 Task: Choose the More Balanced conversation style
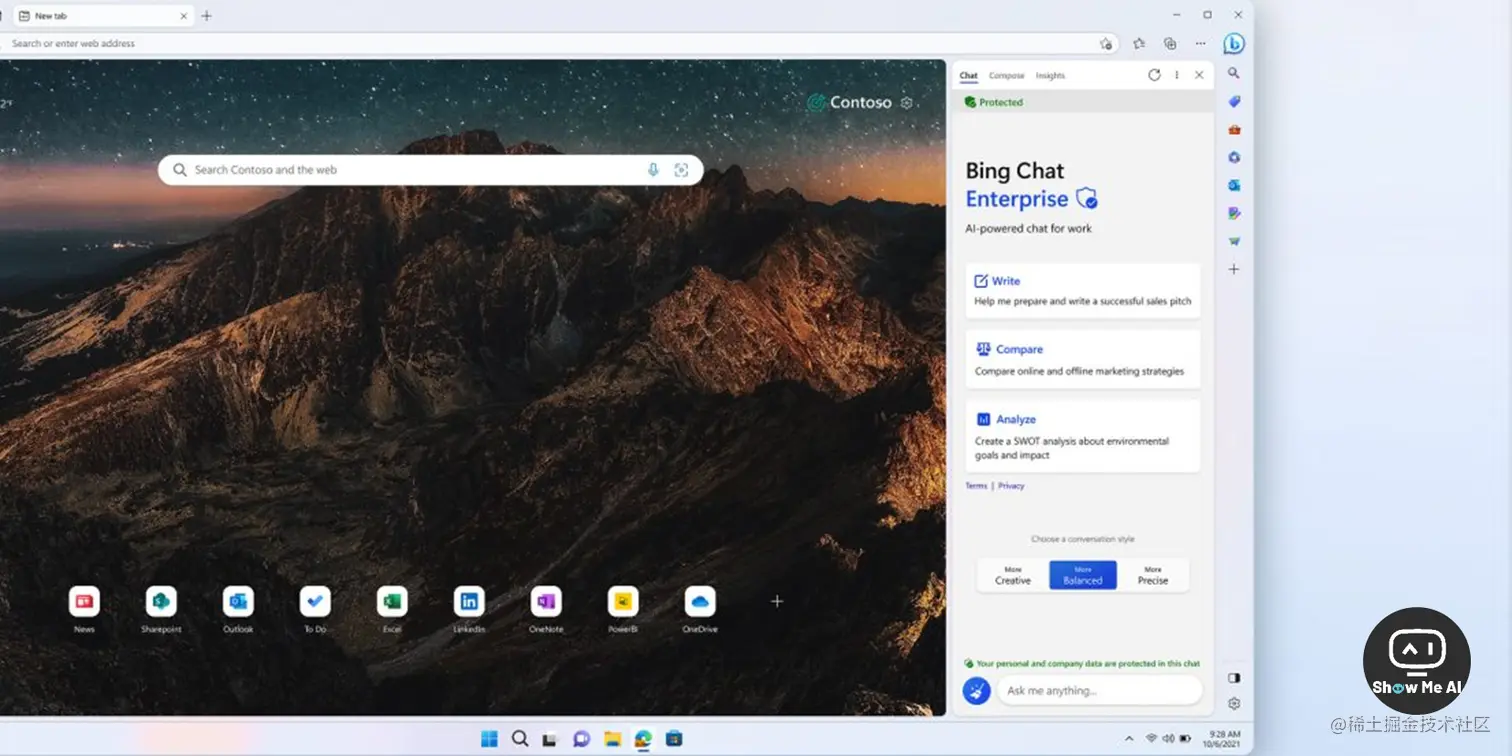pyautogui.click(x=1083, y=575)
